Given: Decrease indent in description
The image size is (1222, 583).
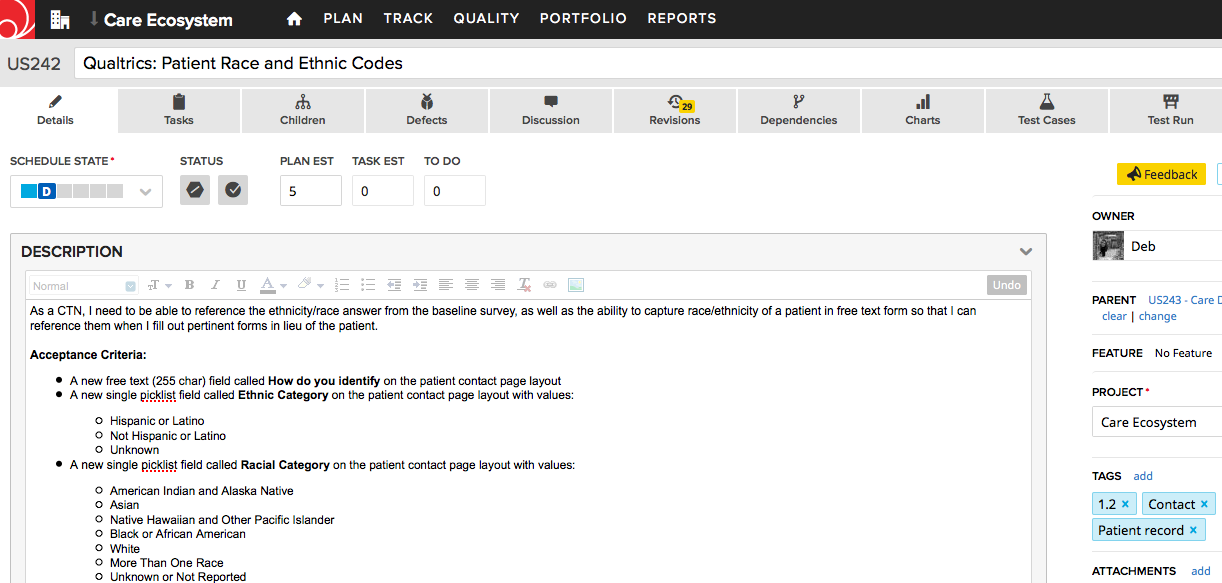Looking at the screenshot, I should pyautogui.click(x=394, y=285).
